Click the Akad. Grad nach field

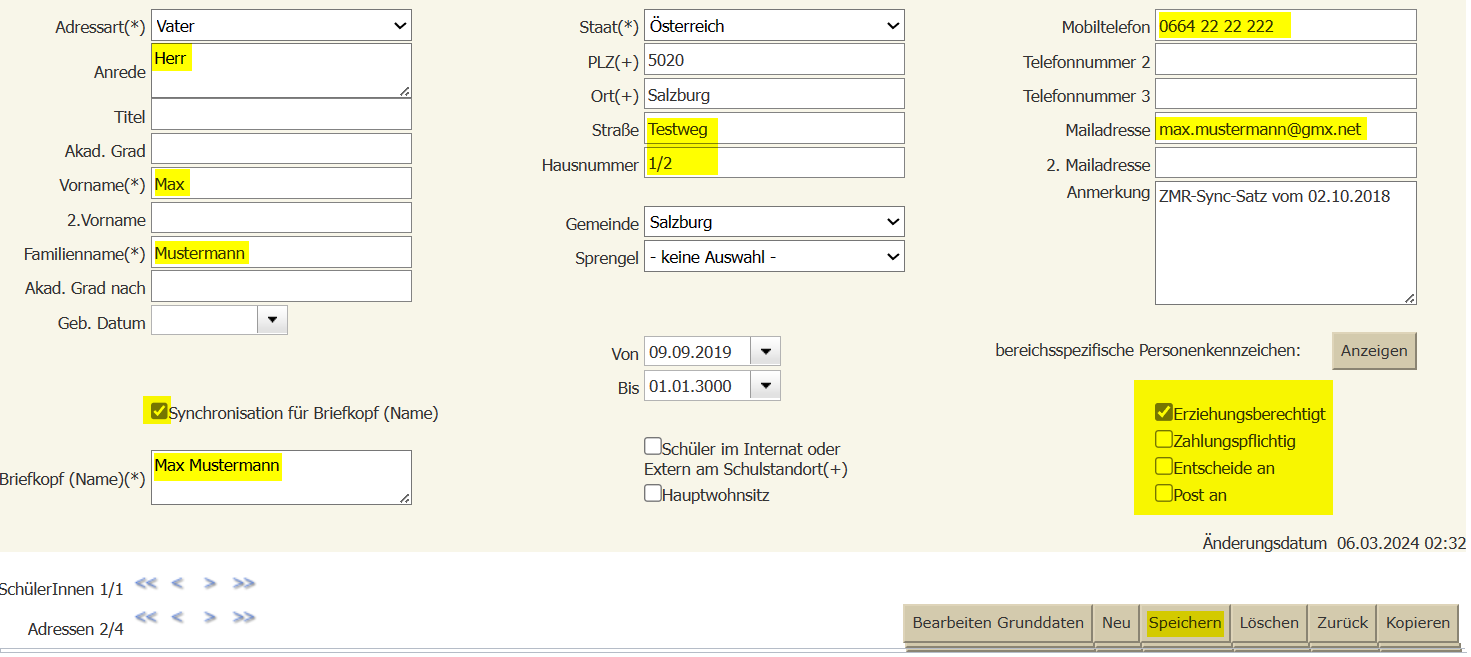[281, 287]
